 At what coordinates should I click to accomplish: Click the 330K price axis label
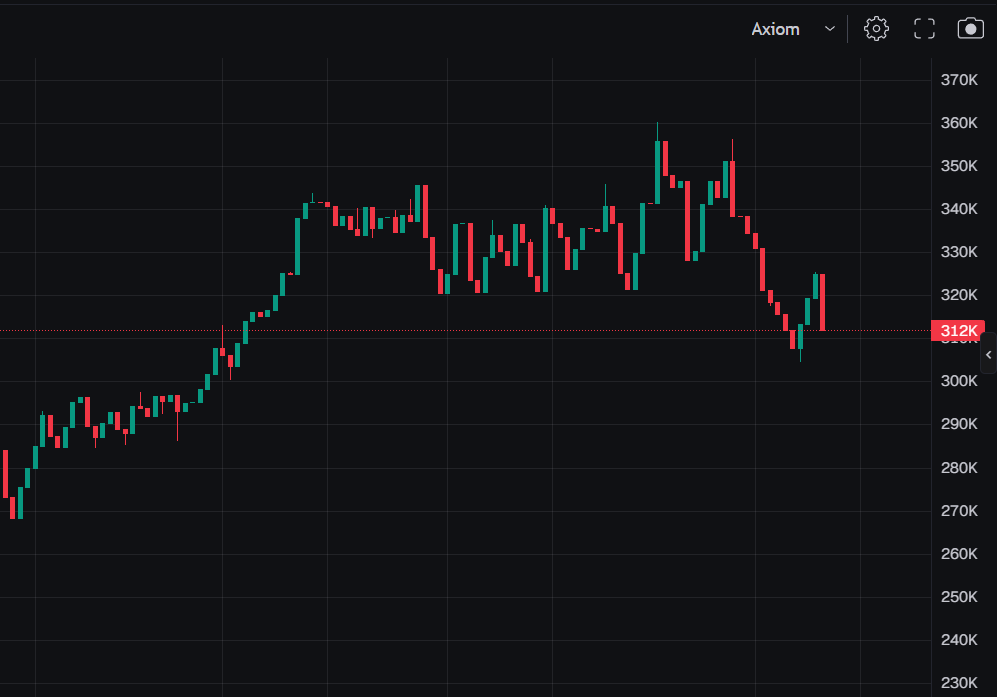point(959,252)
